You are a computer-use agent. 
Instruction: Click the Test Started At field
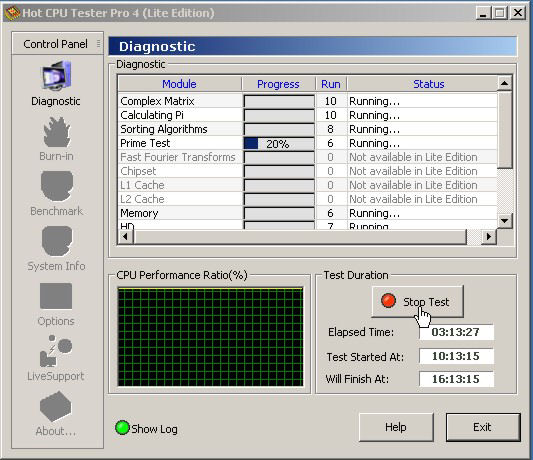(456, 356)
